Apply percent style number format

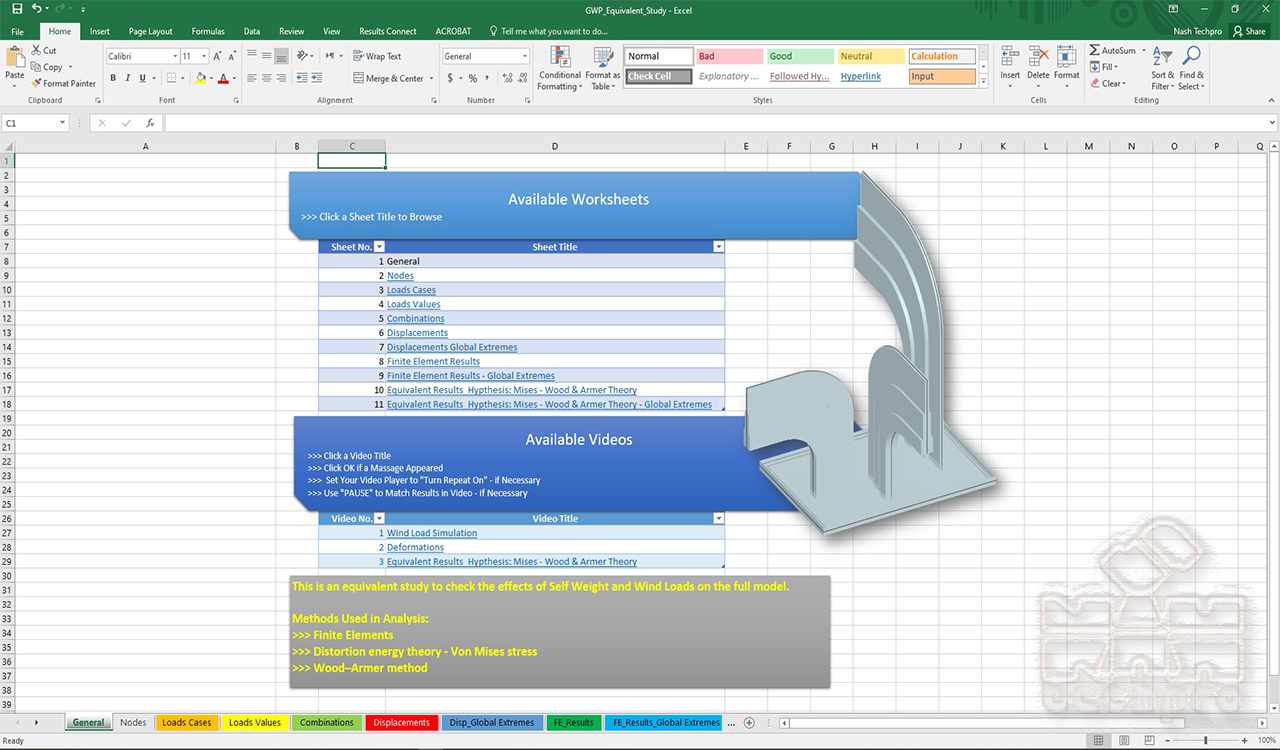click(473, 78)
